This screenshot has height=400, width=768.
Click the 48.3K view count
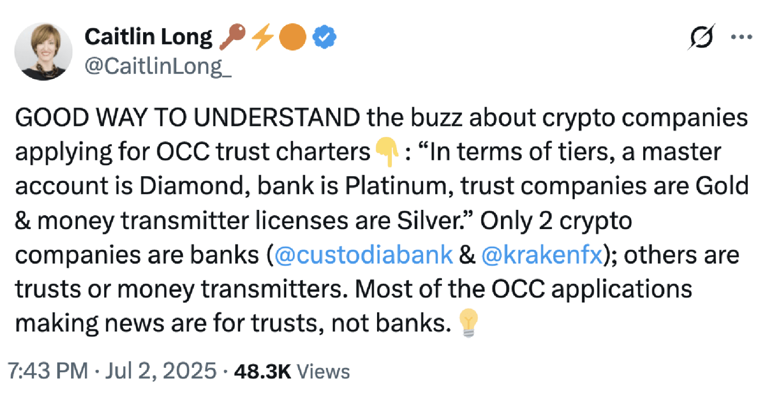pos(263,371)
